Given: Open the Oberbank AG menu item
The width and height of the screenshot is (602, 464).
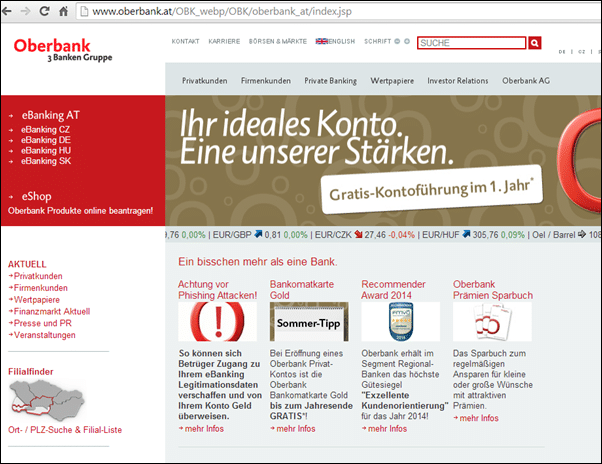Looking at the screenshot, I should click(x=526, y=81).
